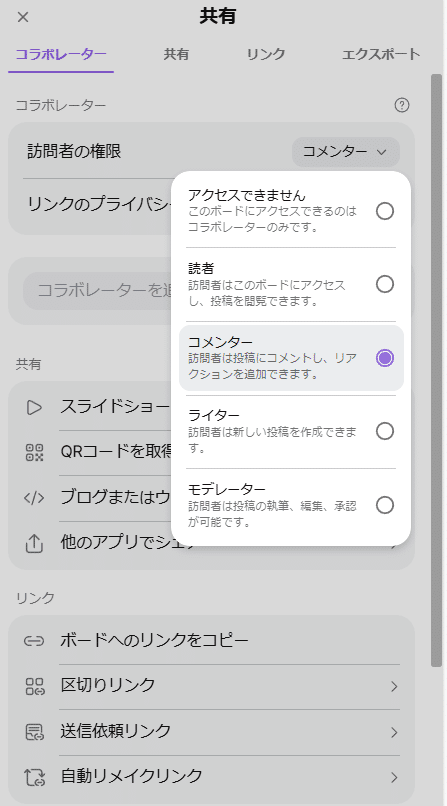Select the 読者 radio option

point(385,284)
